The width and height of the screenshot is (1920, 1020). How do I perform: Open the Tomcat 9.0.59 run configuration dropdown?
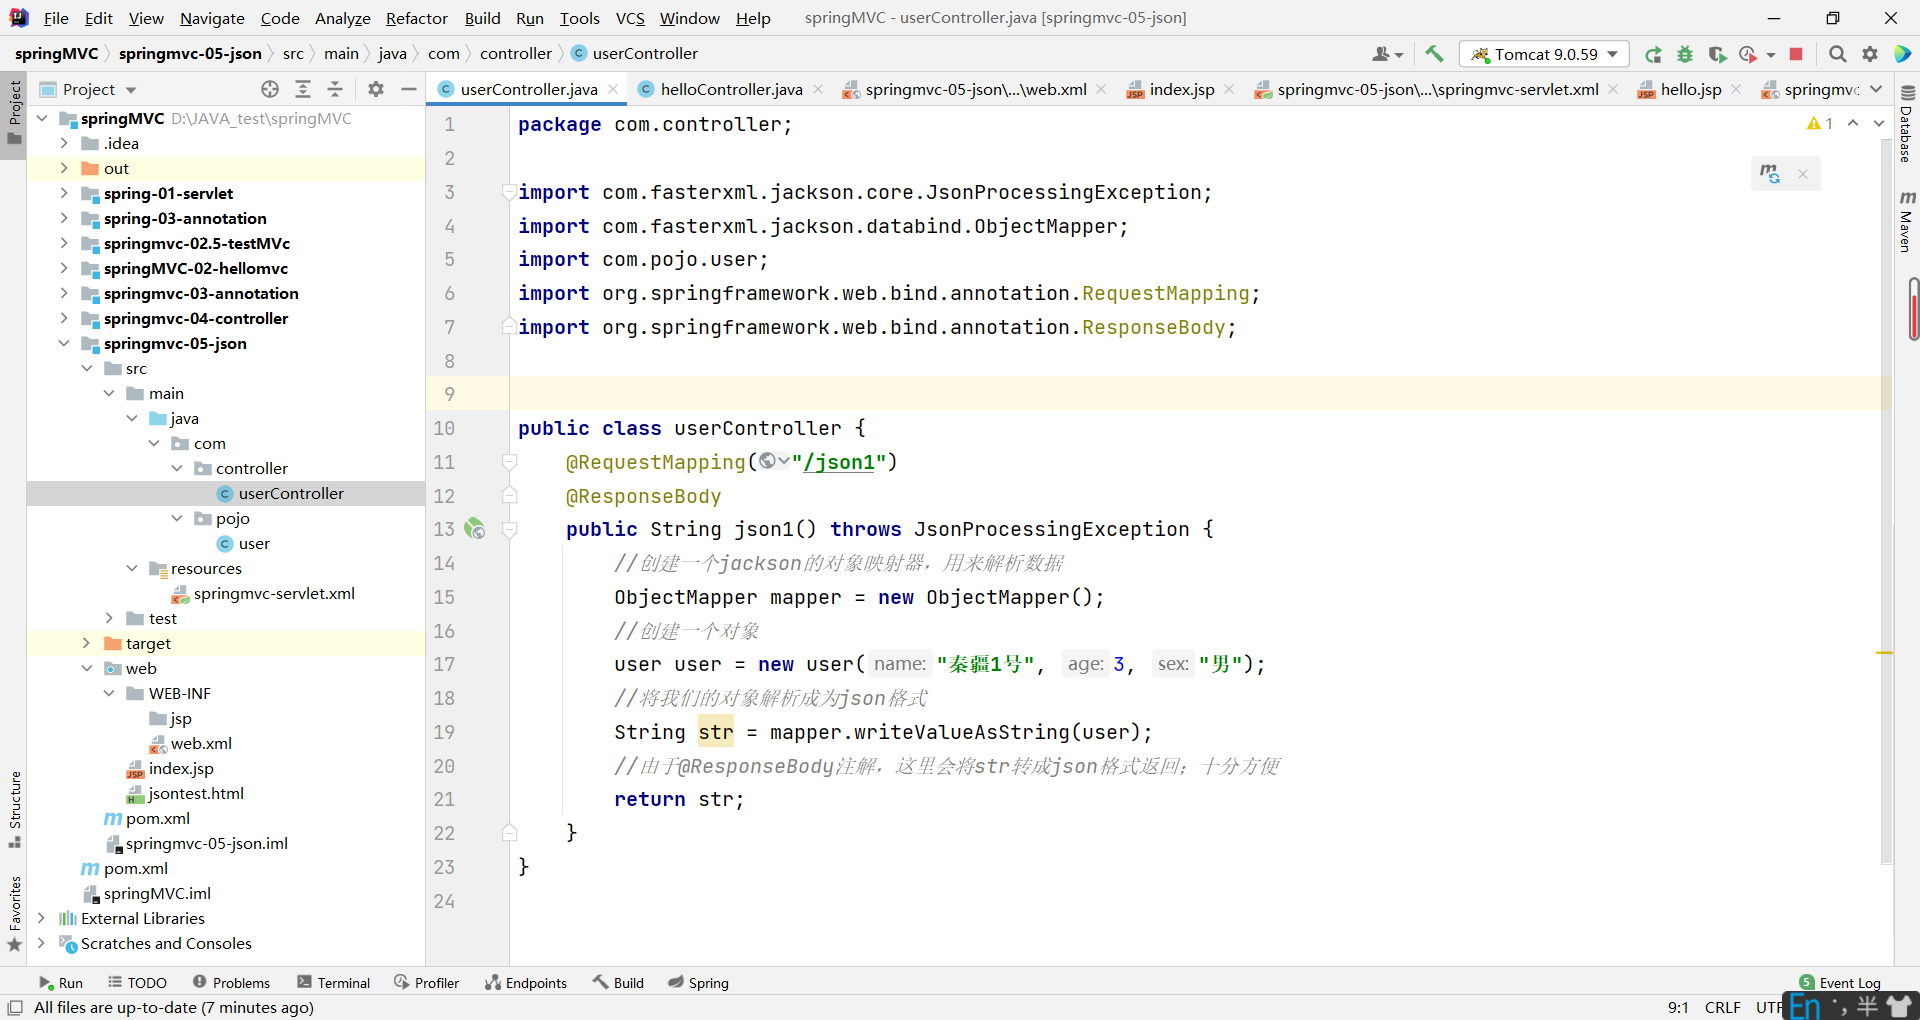pyautogui.click(x=1545, y=54)
